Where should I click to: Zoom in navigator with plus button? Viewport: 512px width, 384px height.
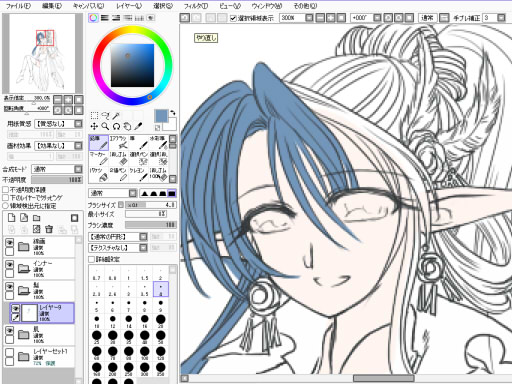(68, 99)
